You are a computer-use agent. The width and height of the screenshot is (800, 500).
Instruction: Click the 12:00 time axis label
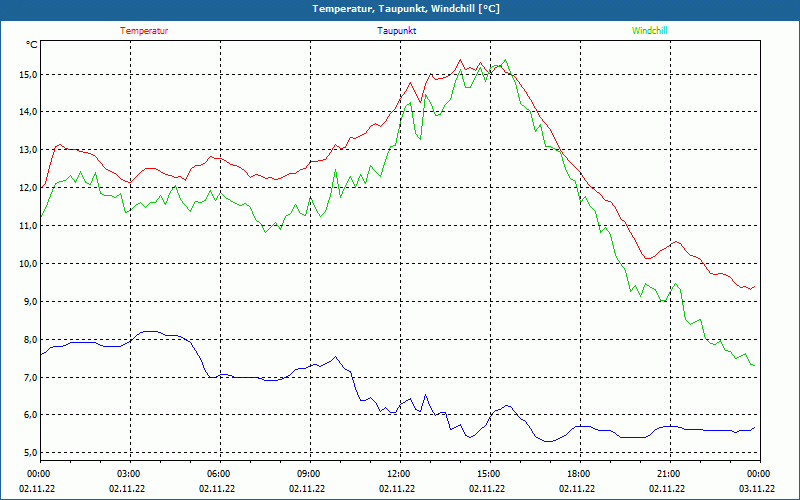pos(397,474)
